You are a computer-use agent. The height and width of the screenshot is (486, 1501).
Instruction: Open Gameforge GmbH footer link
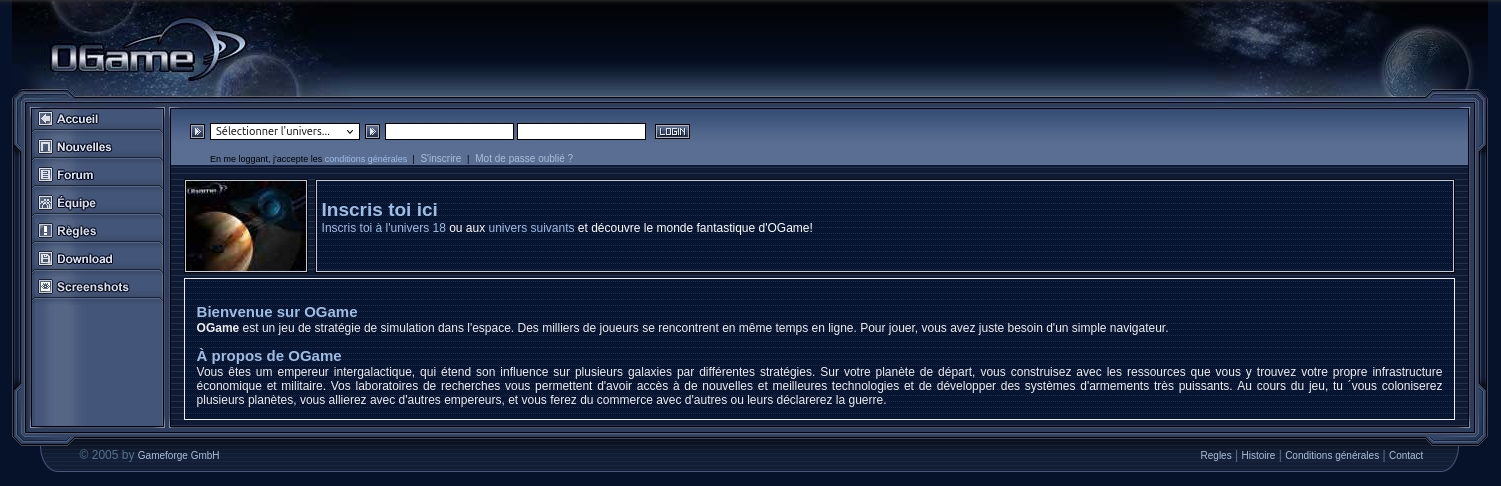point(178,456)
